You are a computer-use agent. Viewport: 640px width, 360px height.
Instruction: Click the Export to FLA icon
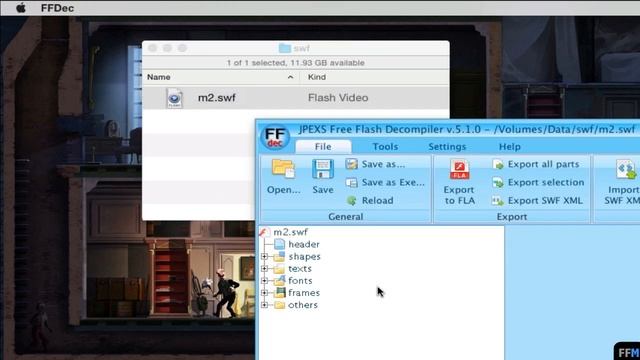[x=459, y=169]
